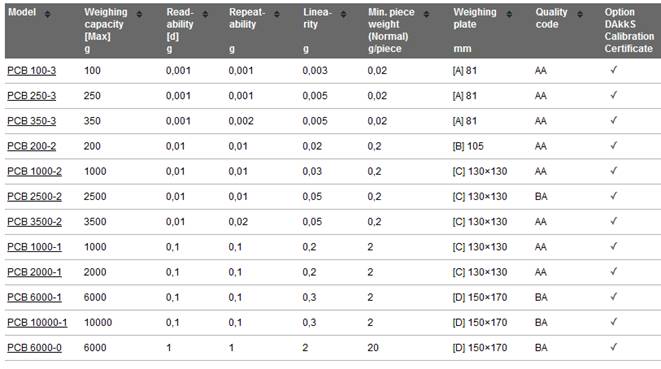This screenshot has height=369, width=661.
Task: Open the PCB 10000-1 model link
Action: point(37,323)
